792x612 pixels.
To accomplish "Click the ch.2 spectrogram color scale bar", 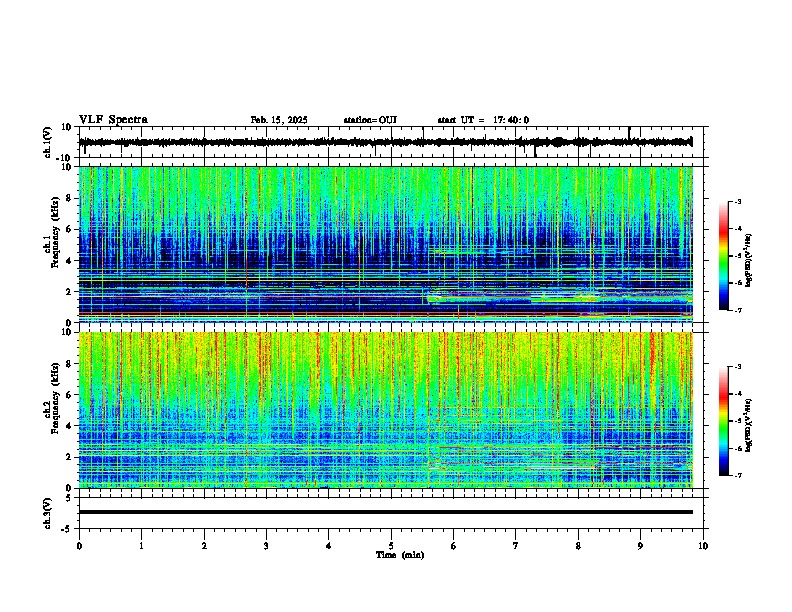I will [724, 421].
